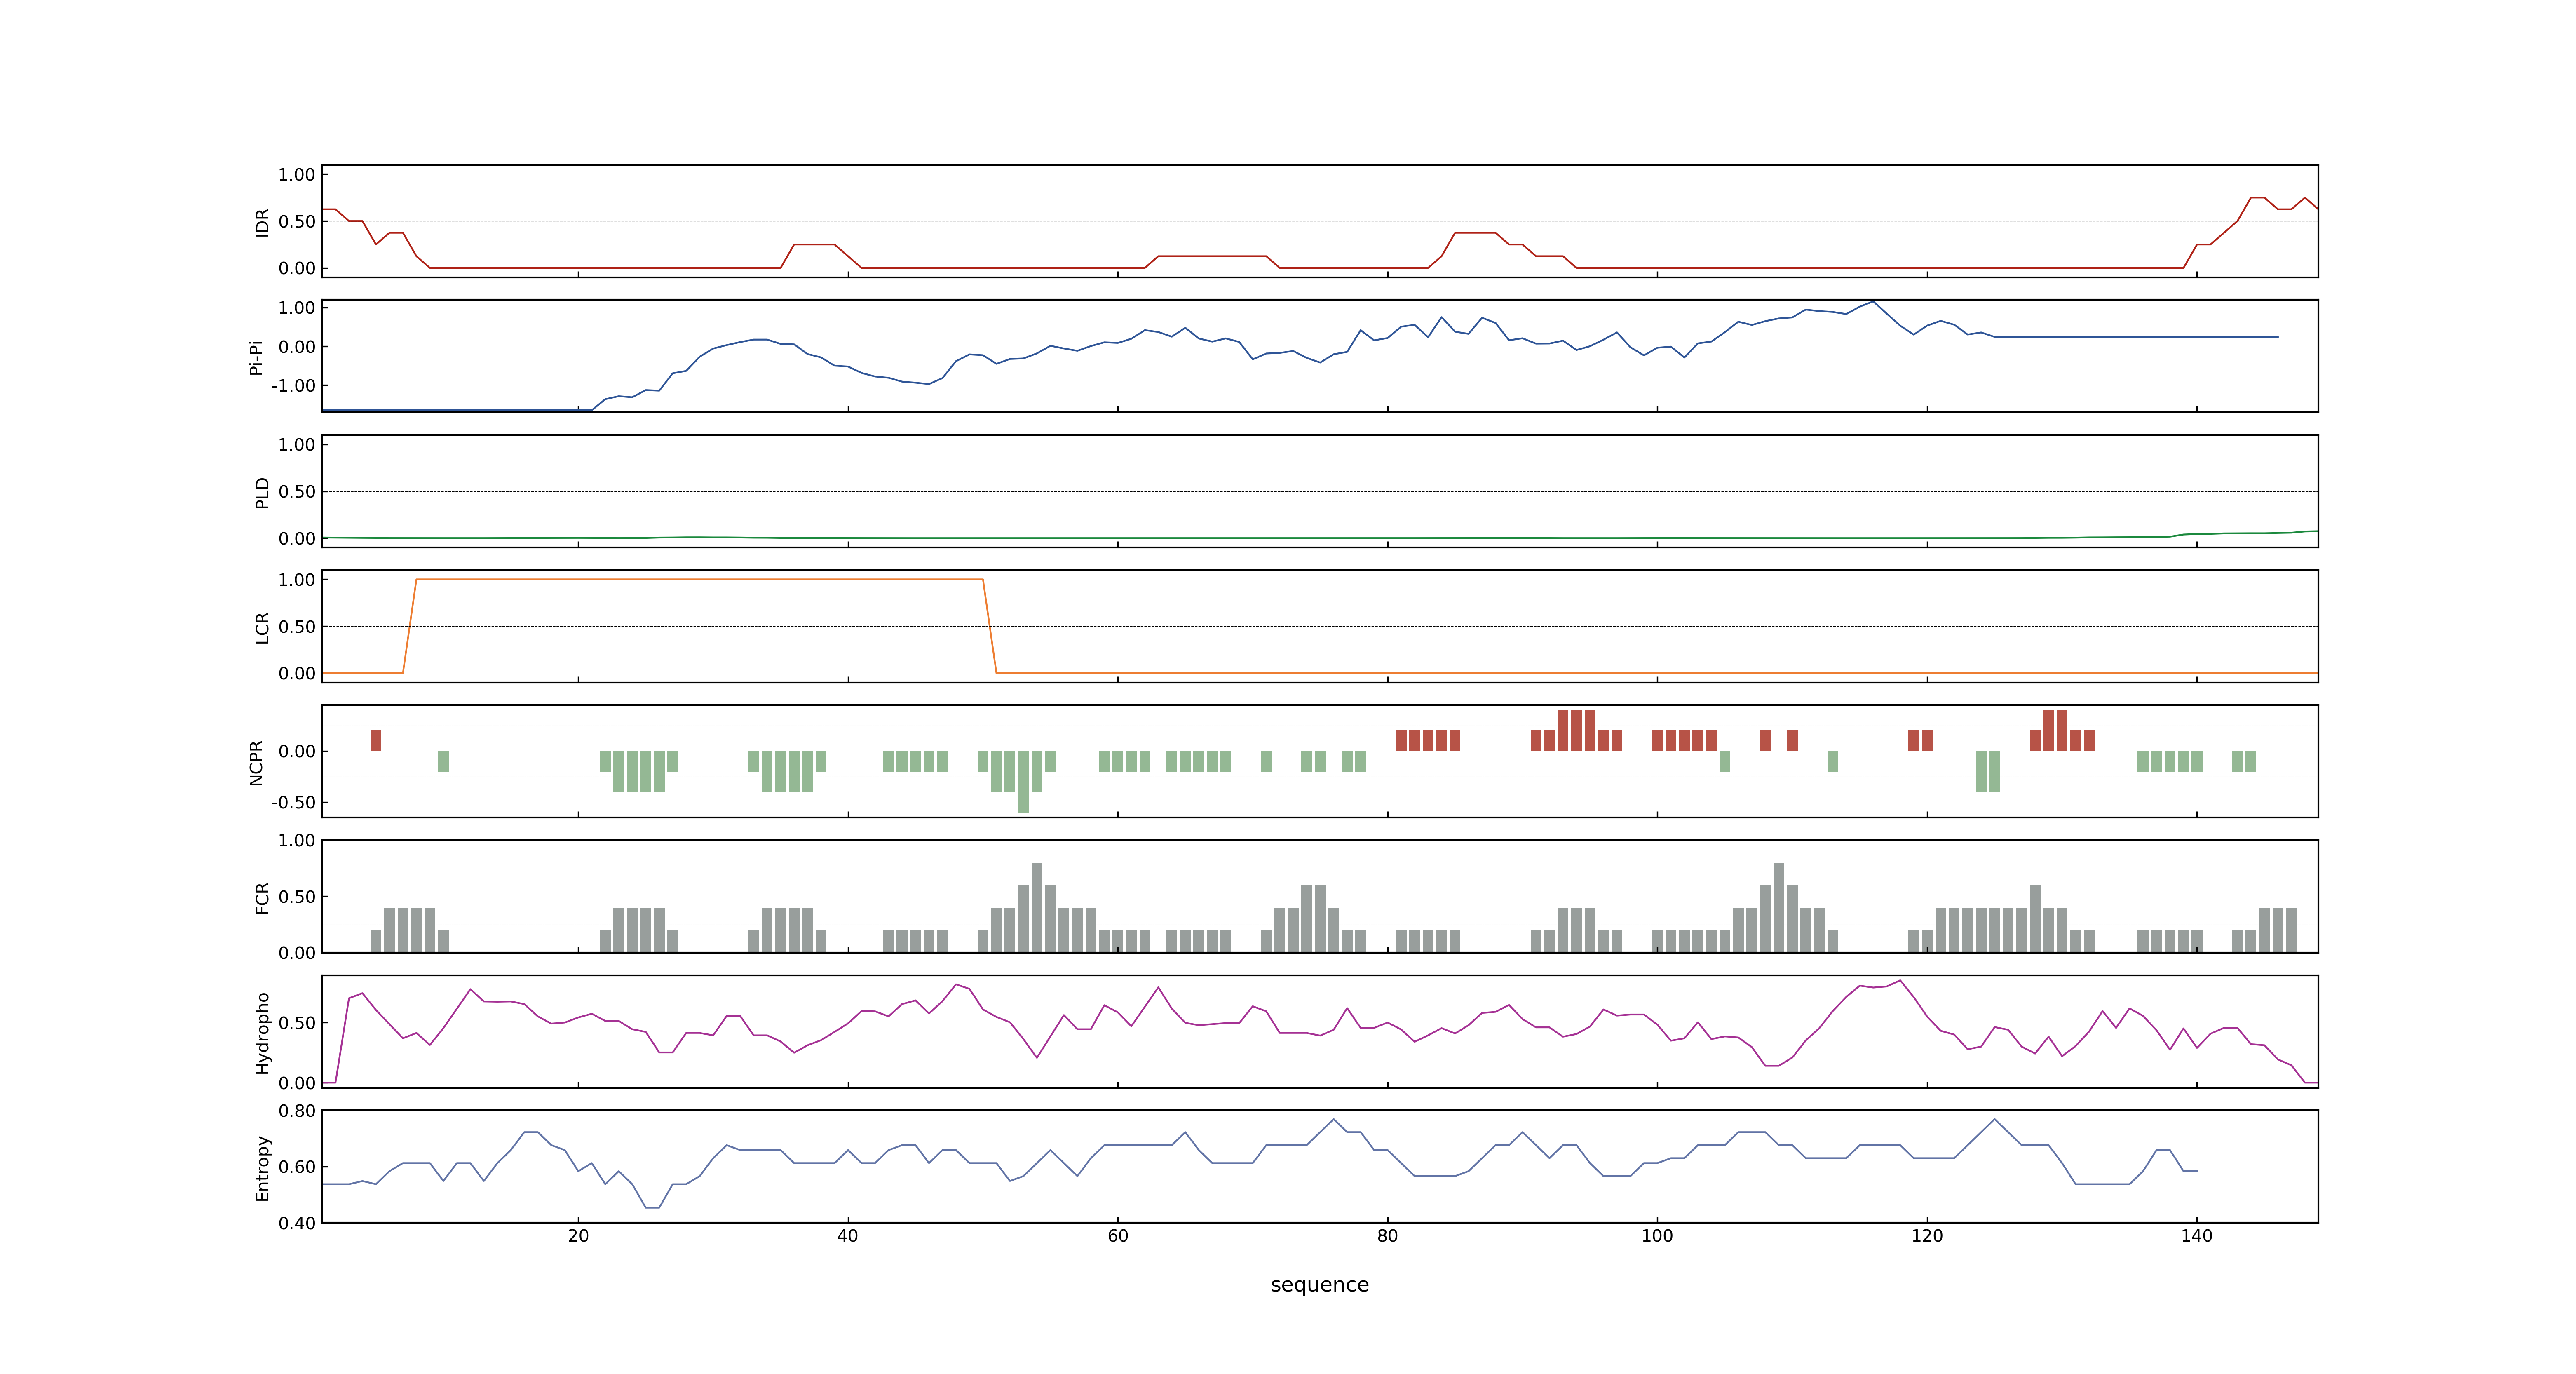Click the LCR axis label
This screenshot has height=1374, width=2576.
(x=262, y=628)
